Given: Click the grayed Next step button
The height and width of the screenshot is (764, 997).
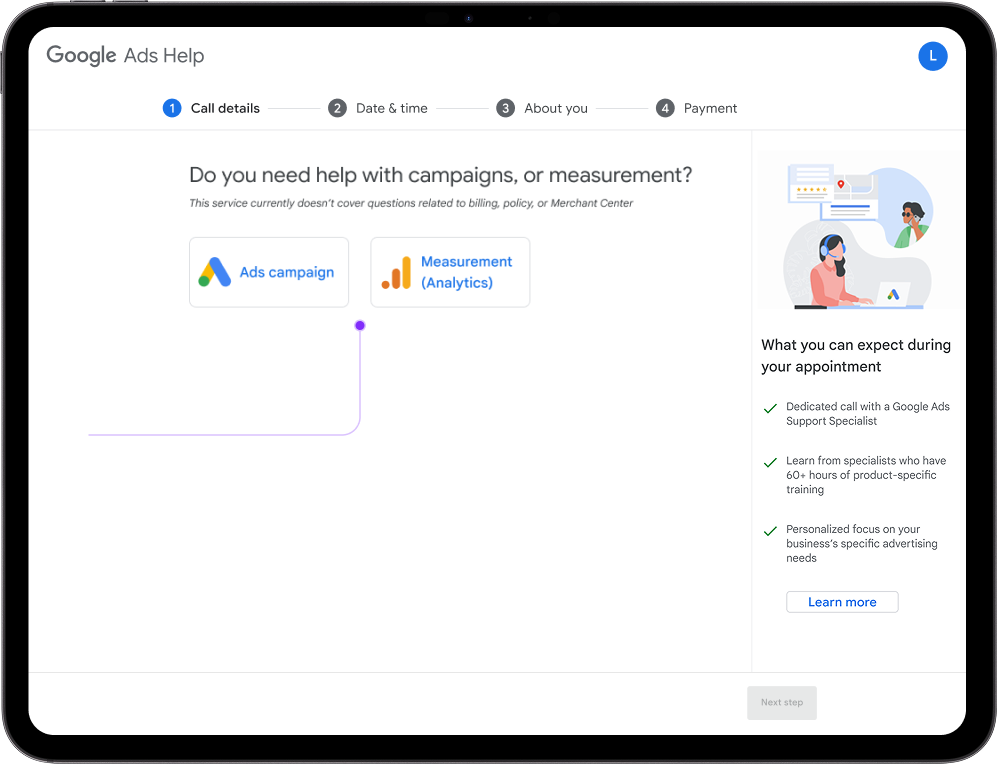Looking at the screenshot, I should 781,702.
